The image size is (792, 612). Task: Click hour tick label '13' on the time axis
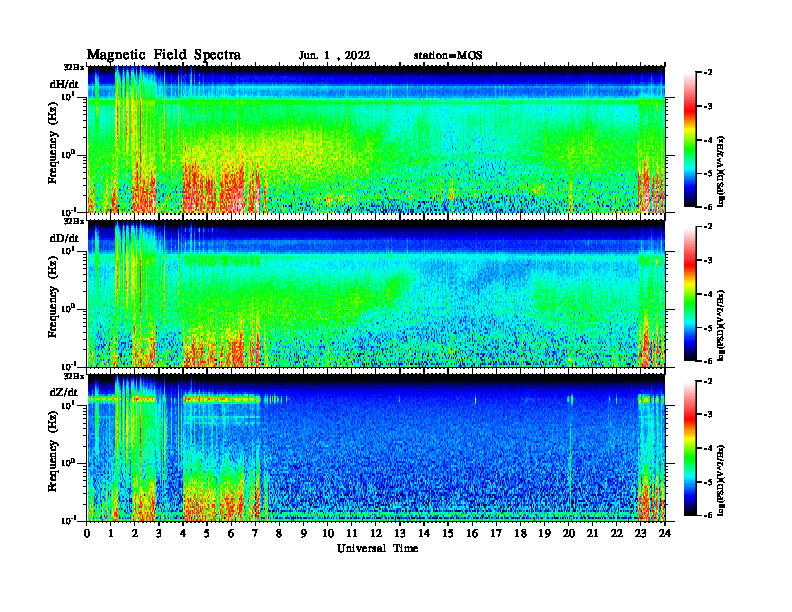[x=400, y=533]
